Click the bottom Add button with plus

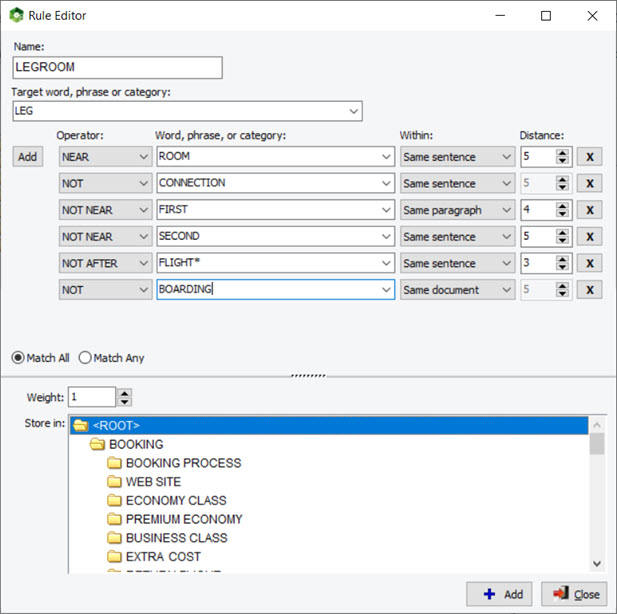pyautogui.click(x=503, y=594)
